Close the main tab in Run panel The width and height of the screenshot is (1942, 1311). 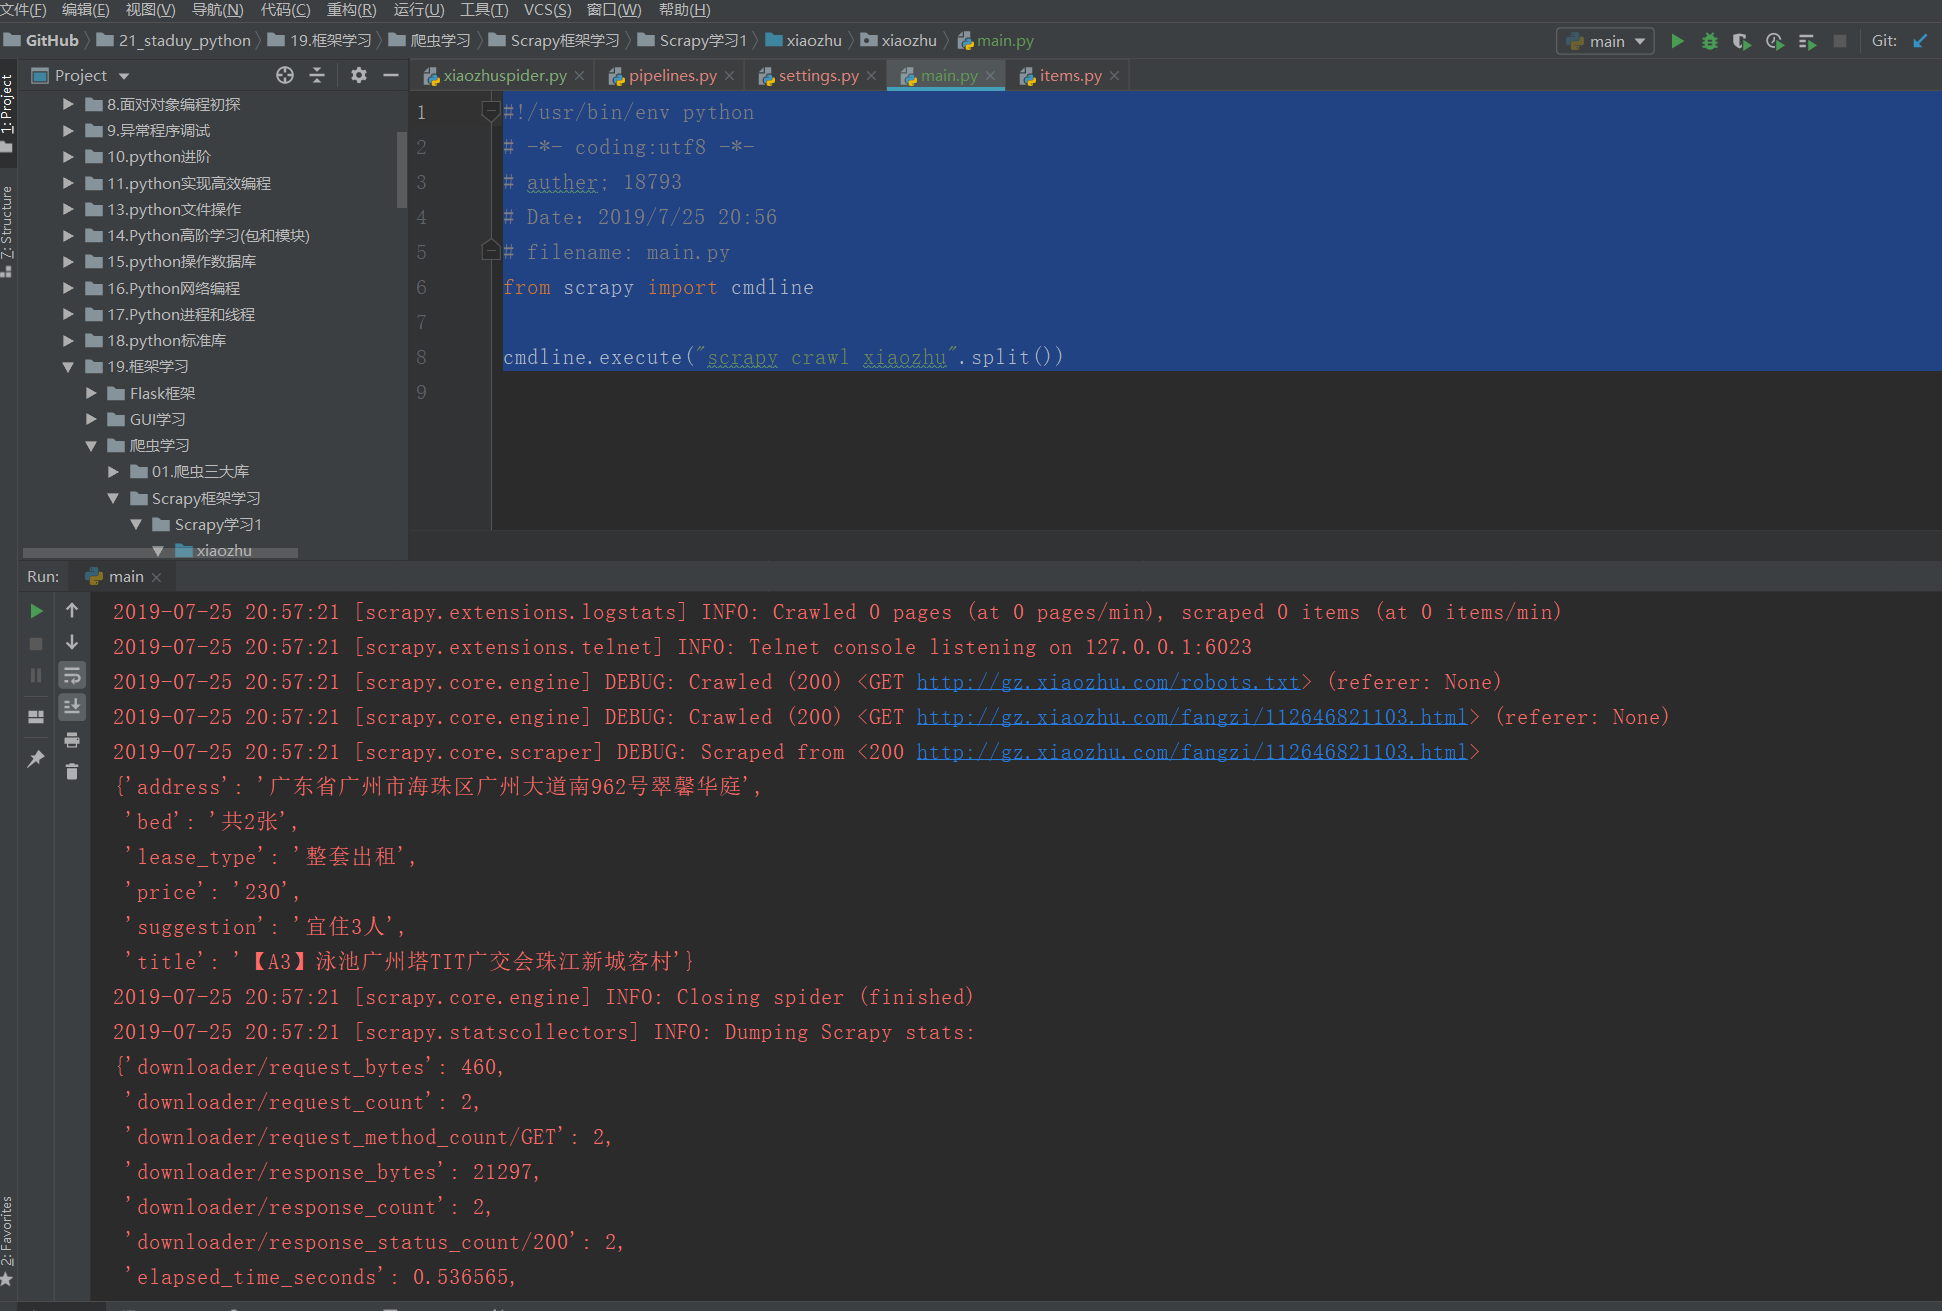[156, 577]
